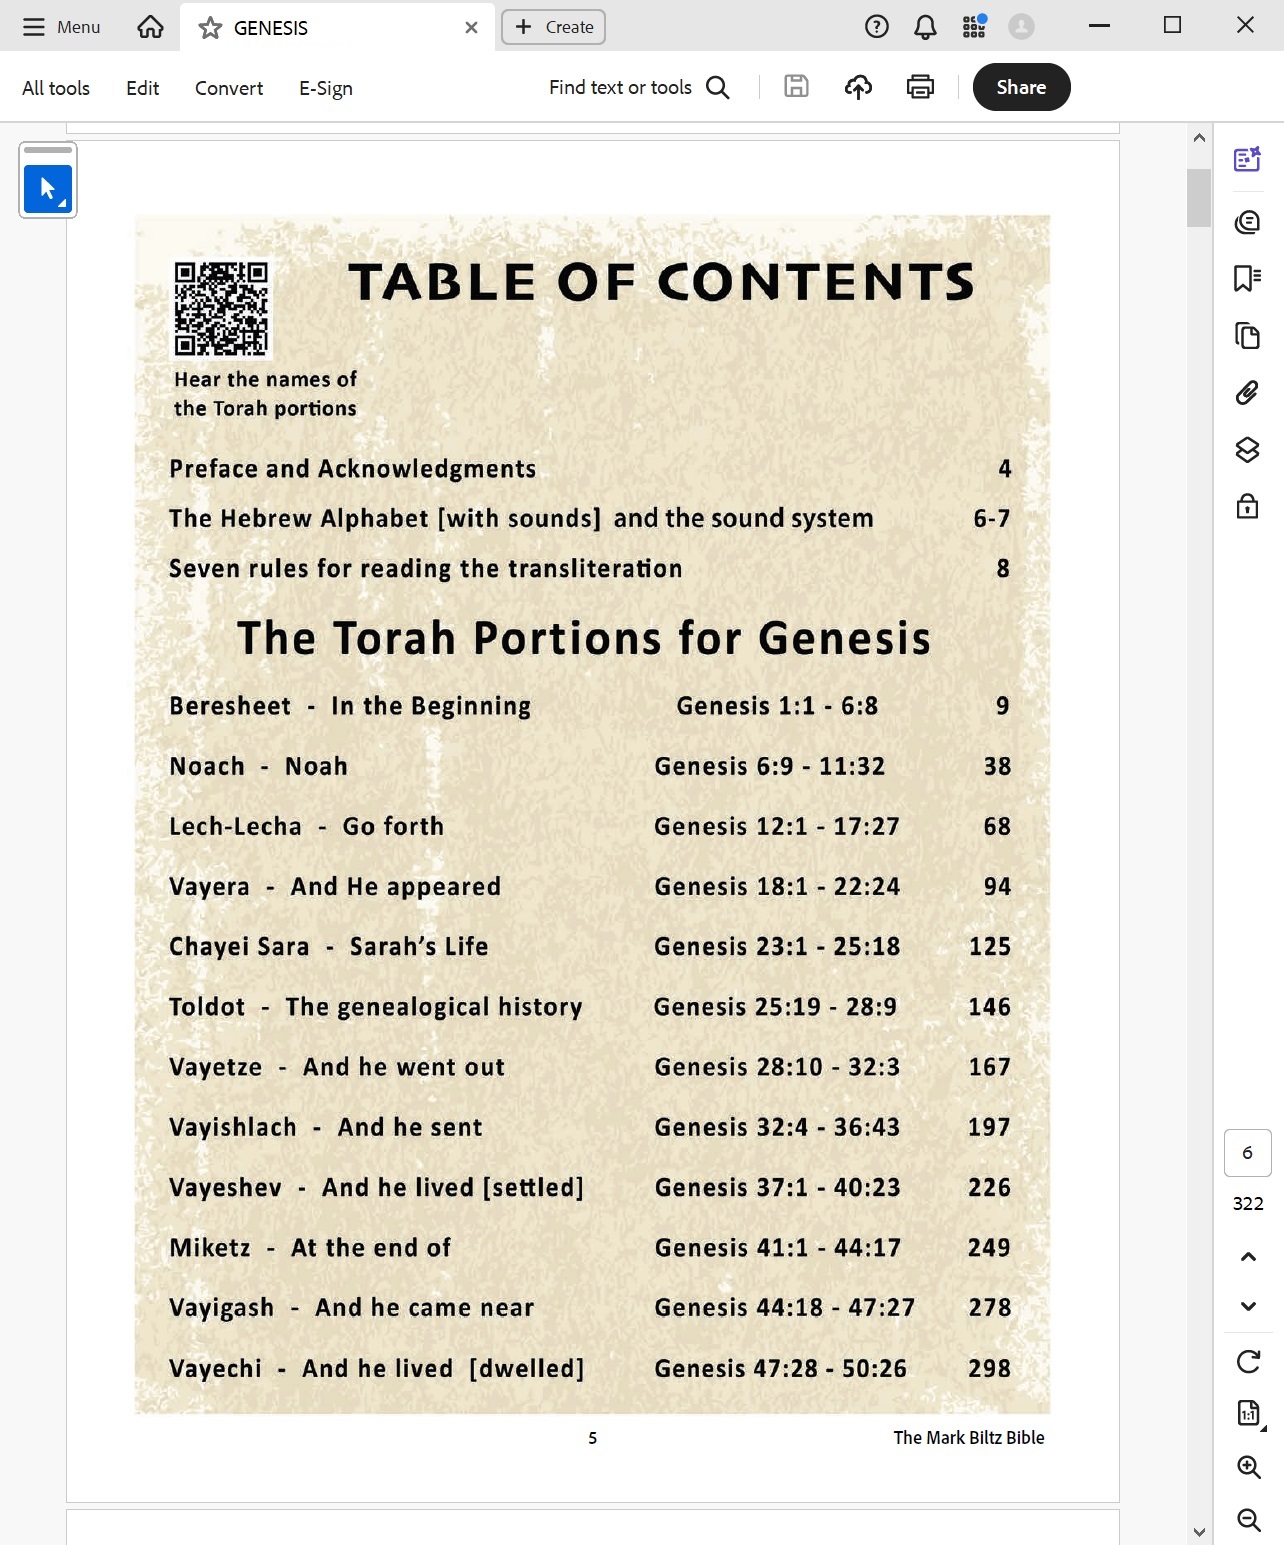Image resolution: width=1284 pixels, height=1545 pixels.
Task: Open All tools panel
Action: click(x=56, y=88)
